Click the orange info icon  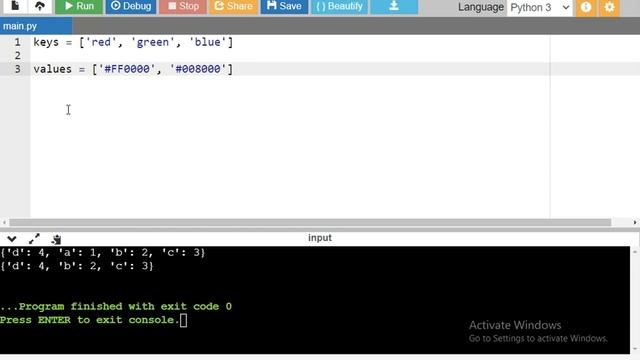click(x=586, y=7)
